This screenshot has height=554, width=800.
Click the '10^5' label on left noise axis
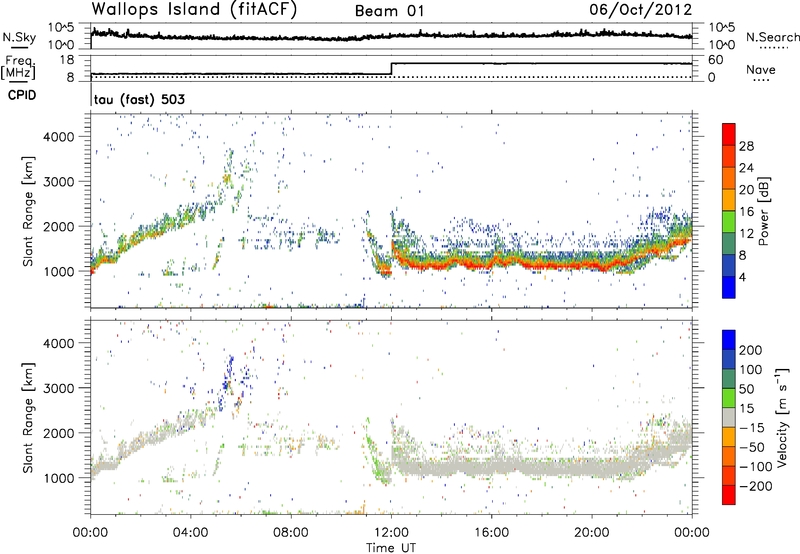[61, 28]
